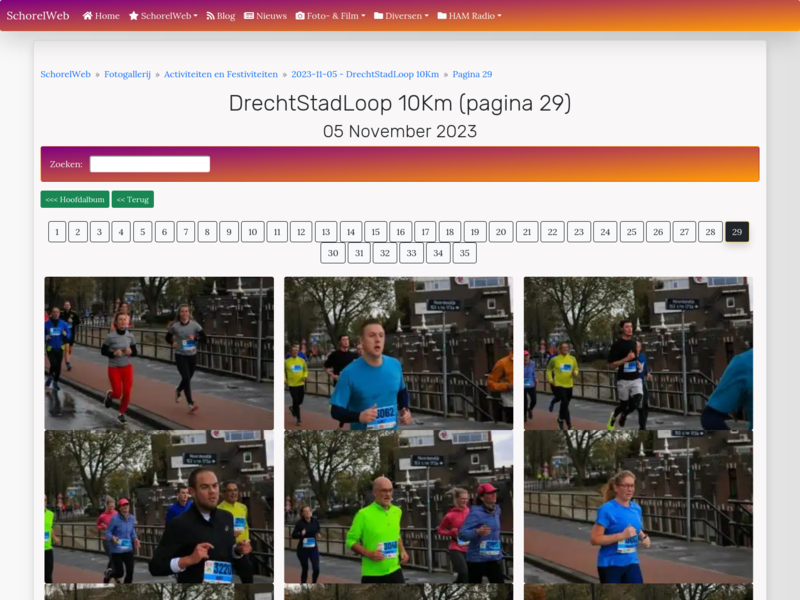Click the Nieuws newspaper icon
Image resolution: width=800 pixels, height=600 pixels.
(249, 16)
